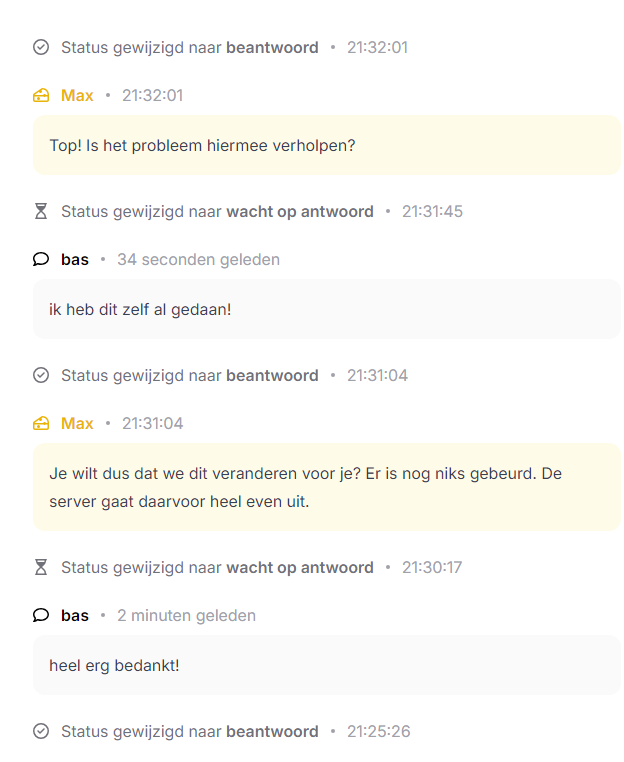Click Max's agent icon at 21:31:04
This screenshot has height=762, width=624.
[41, 423]
